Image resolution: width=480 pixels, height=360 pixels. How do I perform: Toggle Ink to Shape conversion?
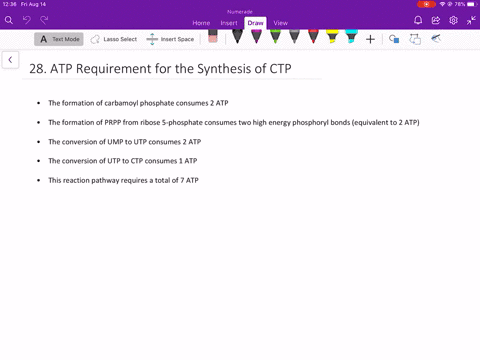point(415,39)
